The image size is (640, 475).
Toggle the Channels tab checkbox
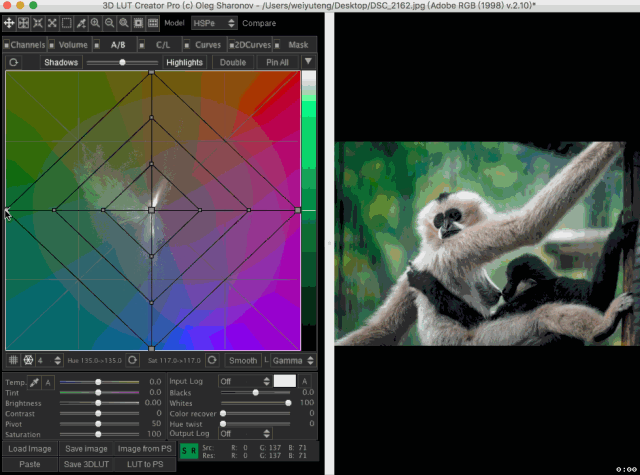(7, 45)
